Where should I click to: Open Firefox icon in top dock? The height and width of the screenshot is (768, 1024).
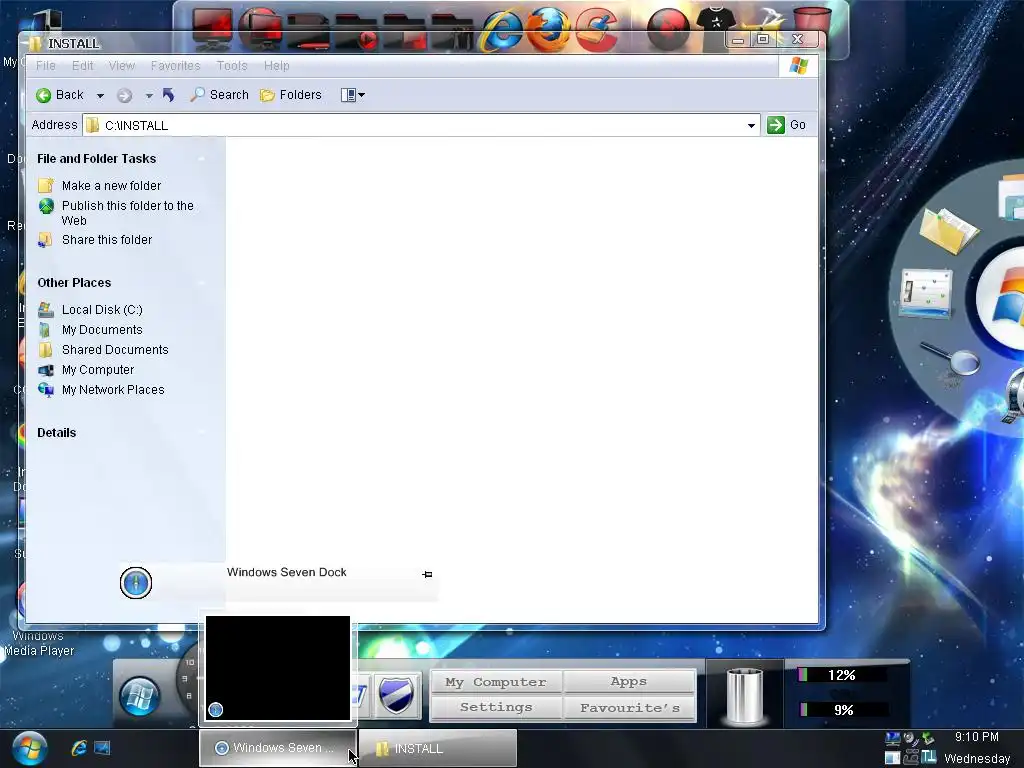[547, 30]
